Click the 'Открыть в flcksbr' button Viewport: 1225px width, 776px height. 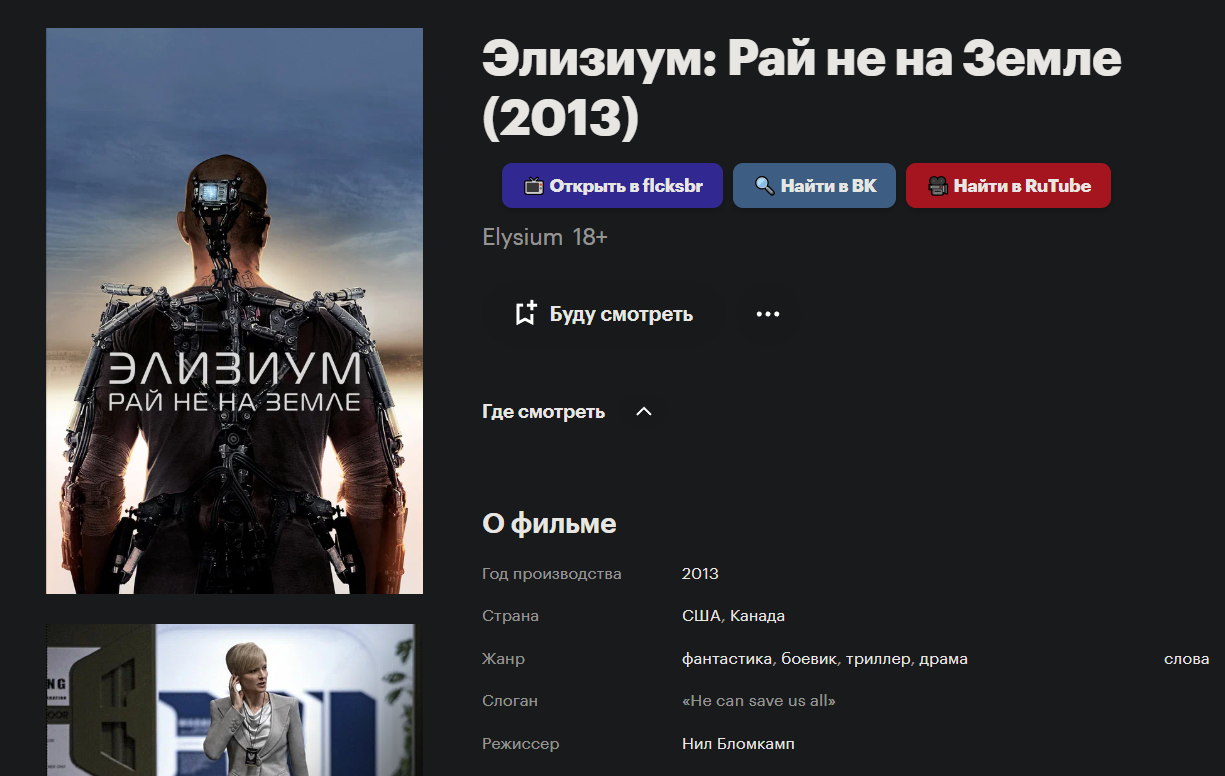(612, 185)
